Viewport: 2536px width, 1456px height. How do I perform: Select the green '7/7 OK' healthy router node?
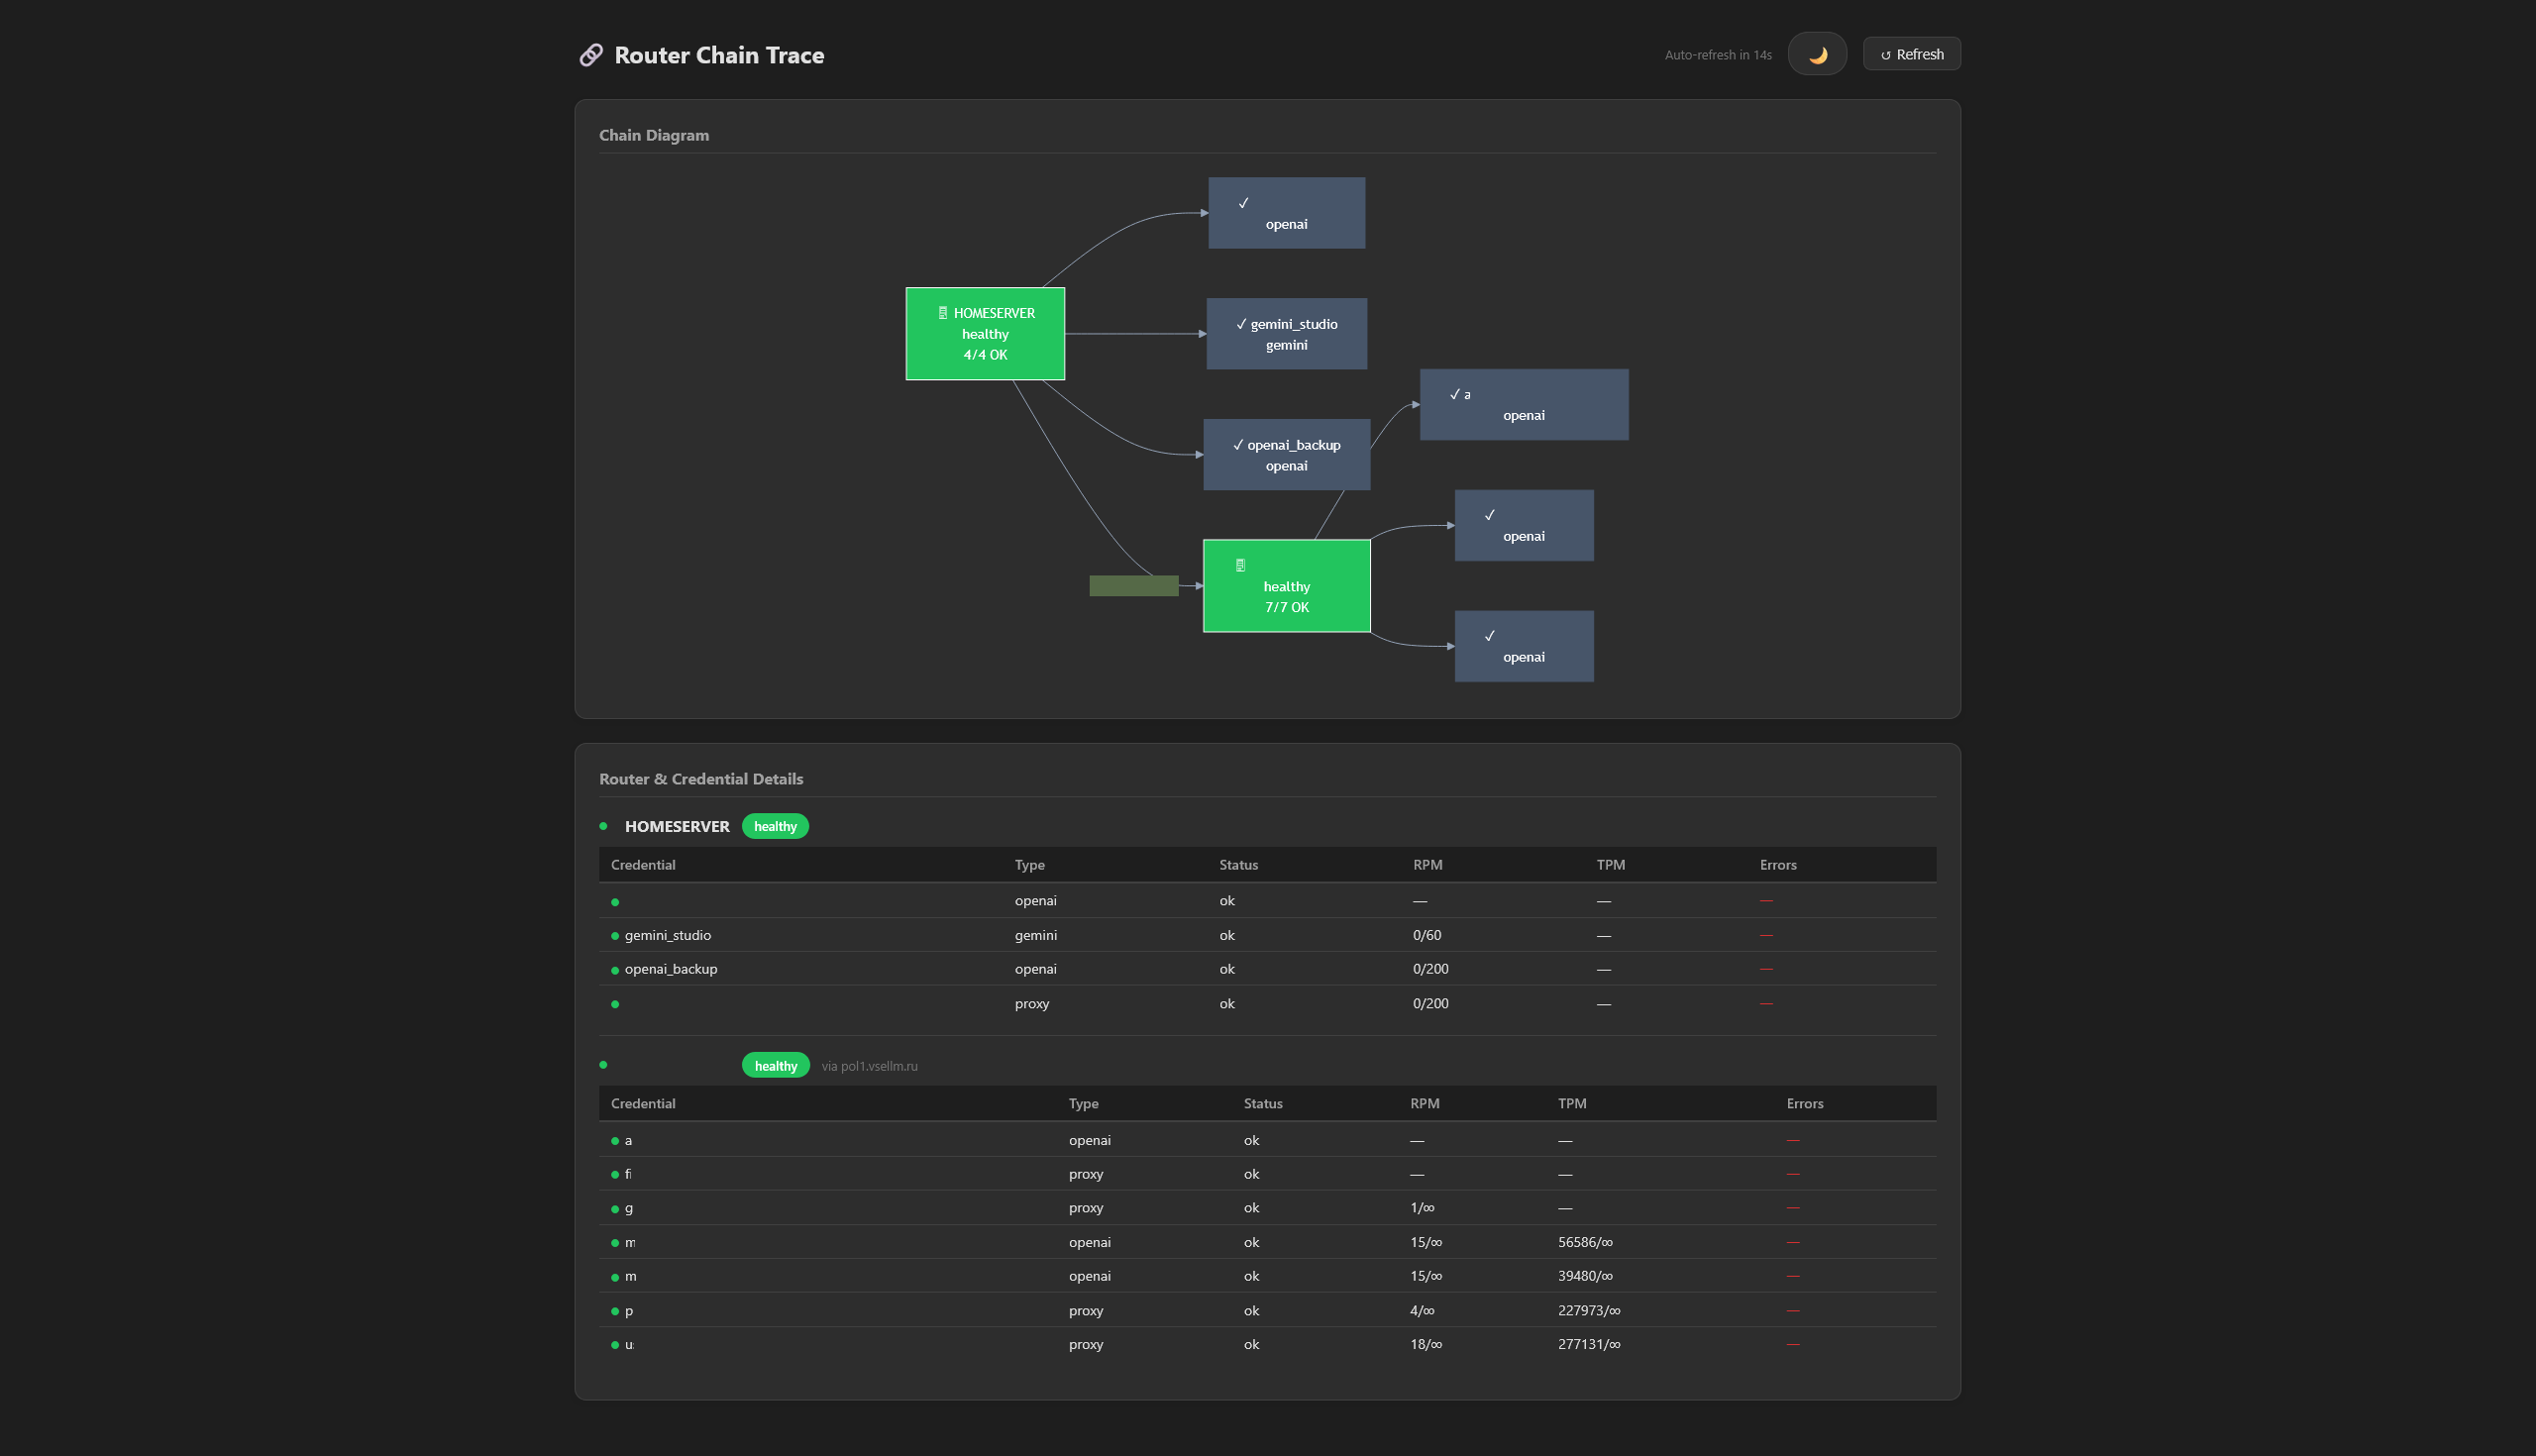click(x=1286, y=586)
